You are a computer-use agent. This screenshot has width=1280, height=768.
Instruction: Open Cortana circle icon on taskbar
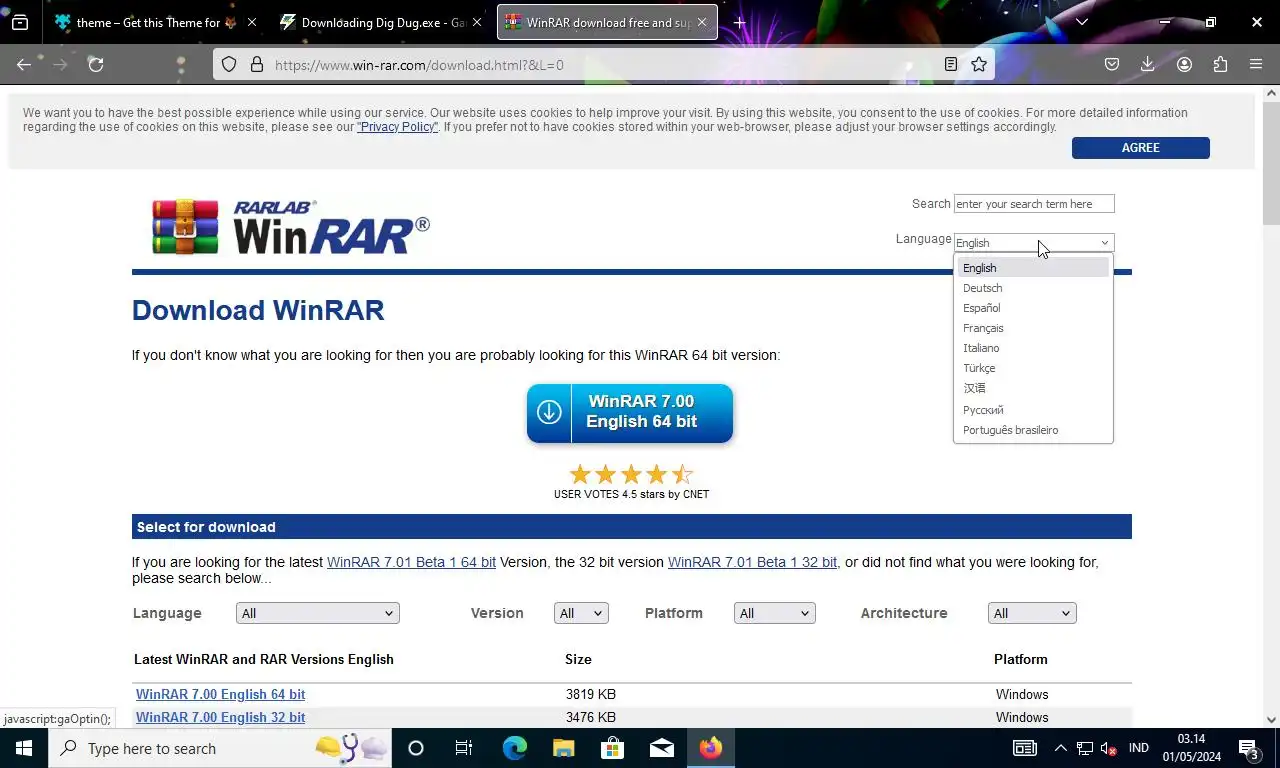[x=416, y=748]
